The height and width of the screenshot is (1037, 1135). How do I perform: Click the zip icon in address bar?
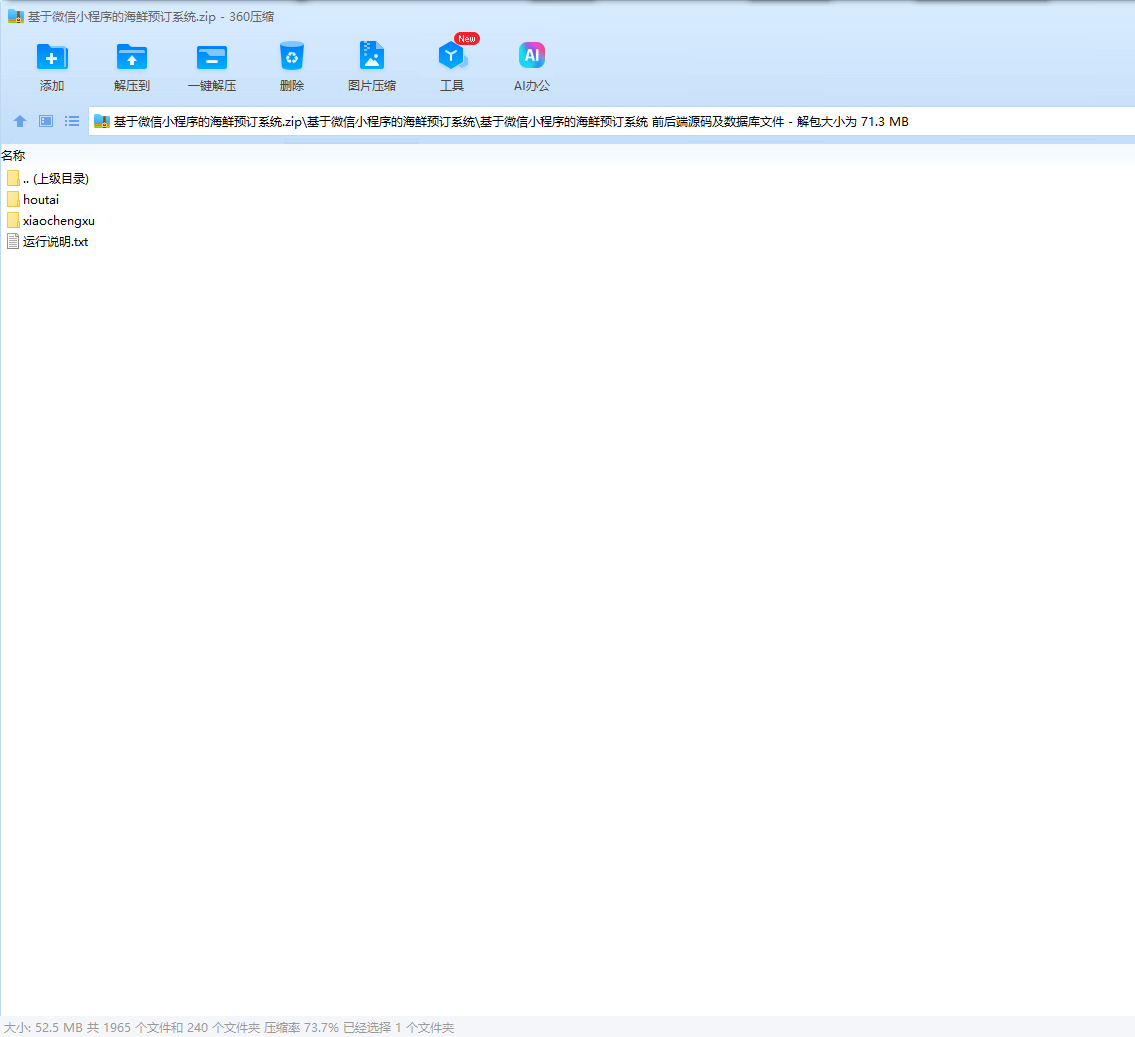tap(102, 122)
